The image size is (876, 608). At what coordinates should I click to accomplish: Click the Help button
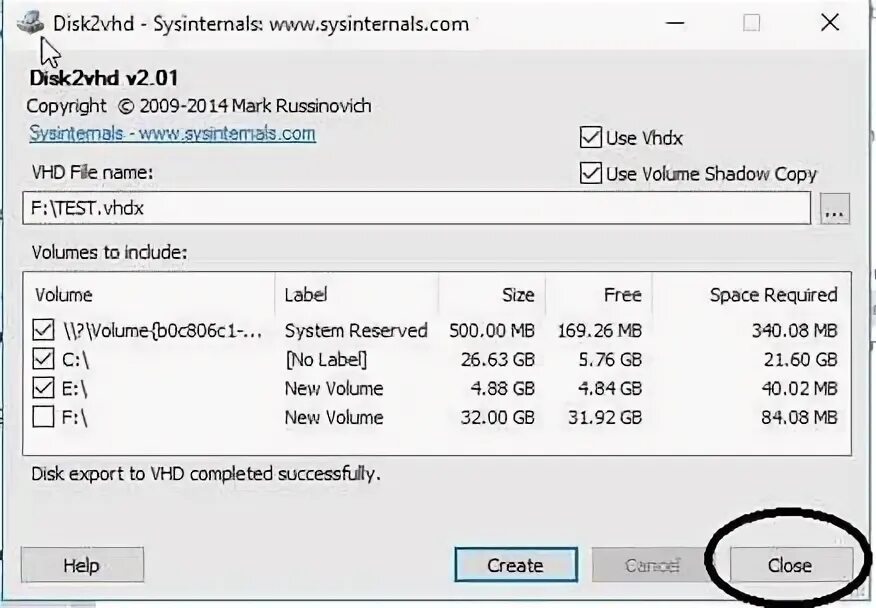click(82, 565)
